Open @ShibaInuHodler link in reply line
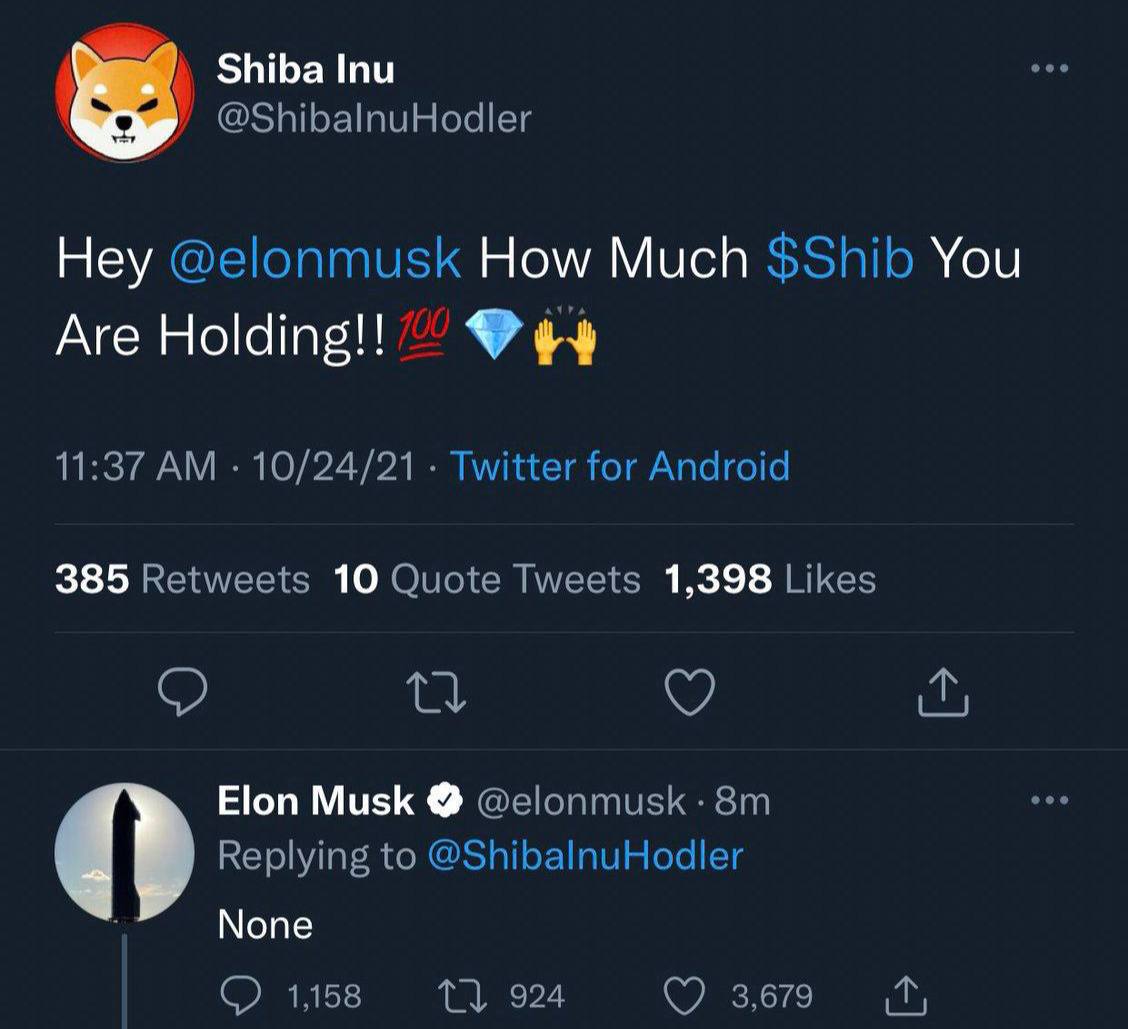 (x=585, y=856)
